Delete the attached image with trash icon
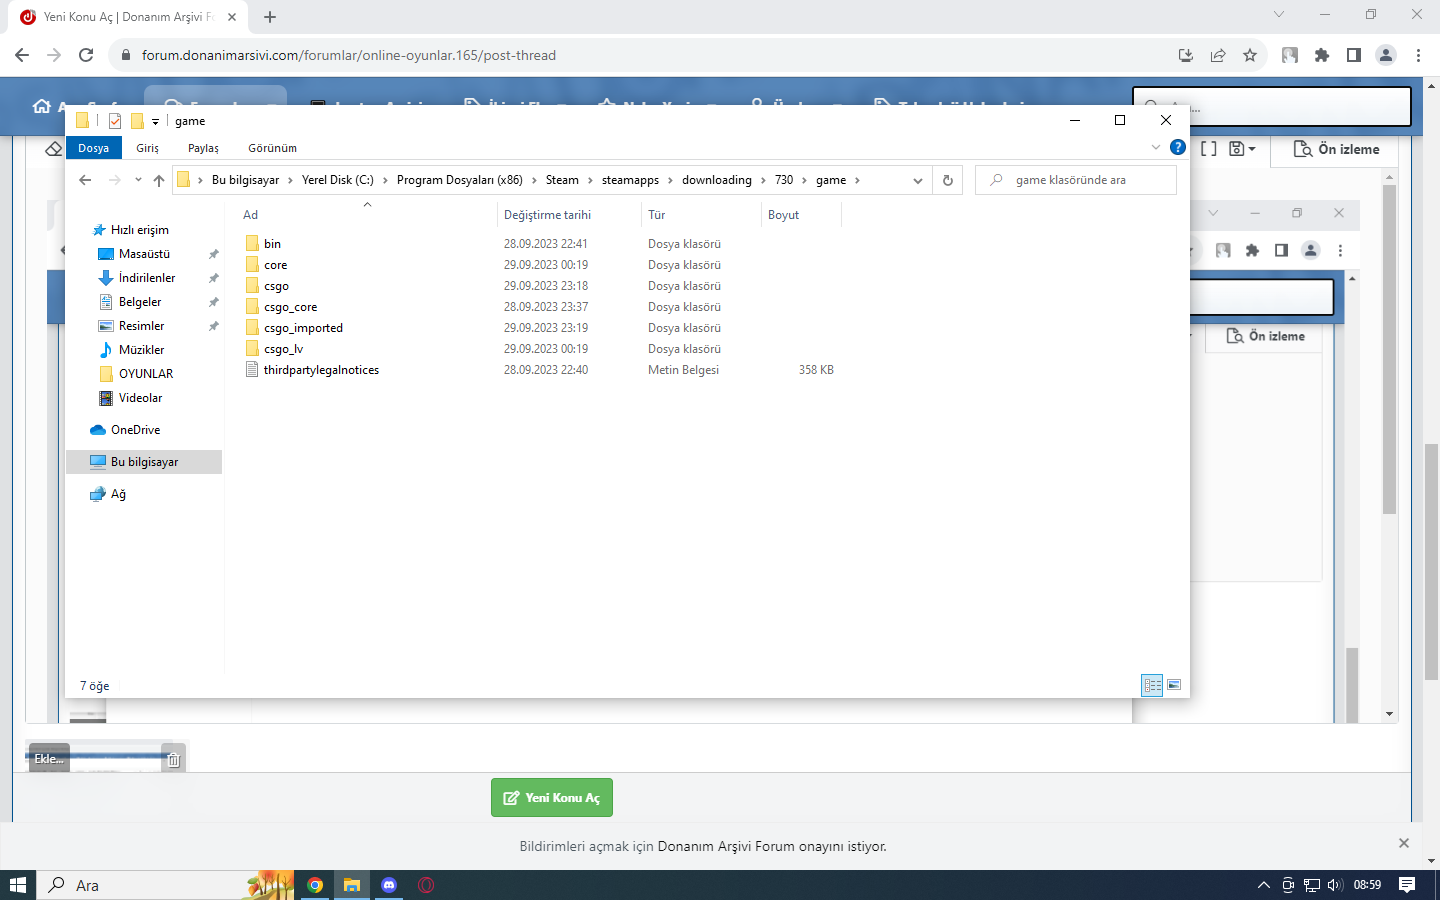The height and width of the screenshot is (900, 1440). tap(174, 760)
